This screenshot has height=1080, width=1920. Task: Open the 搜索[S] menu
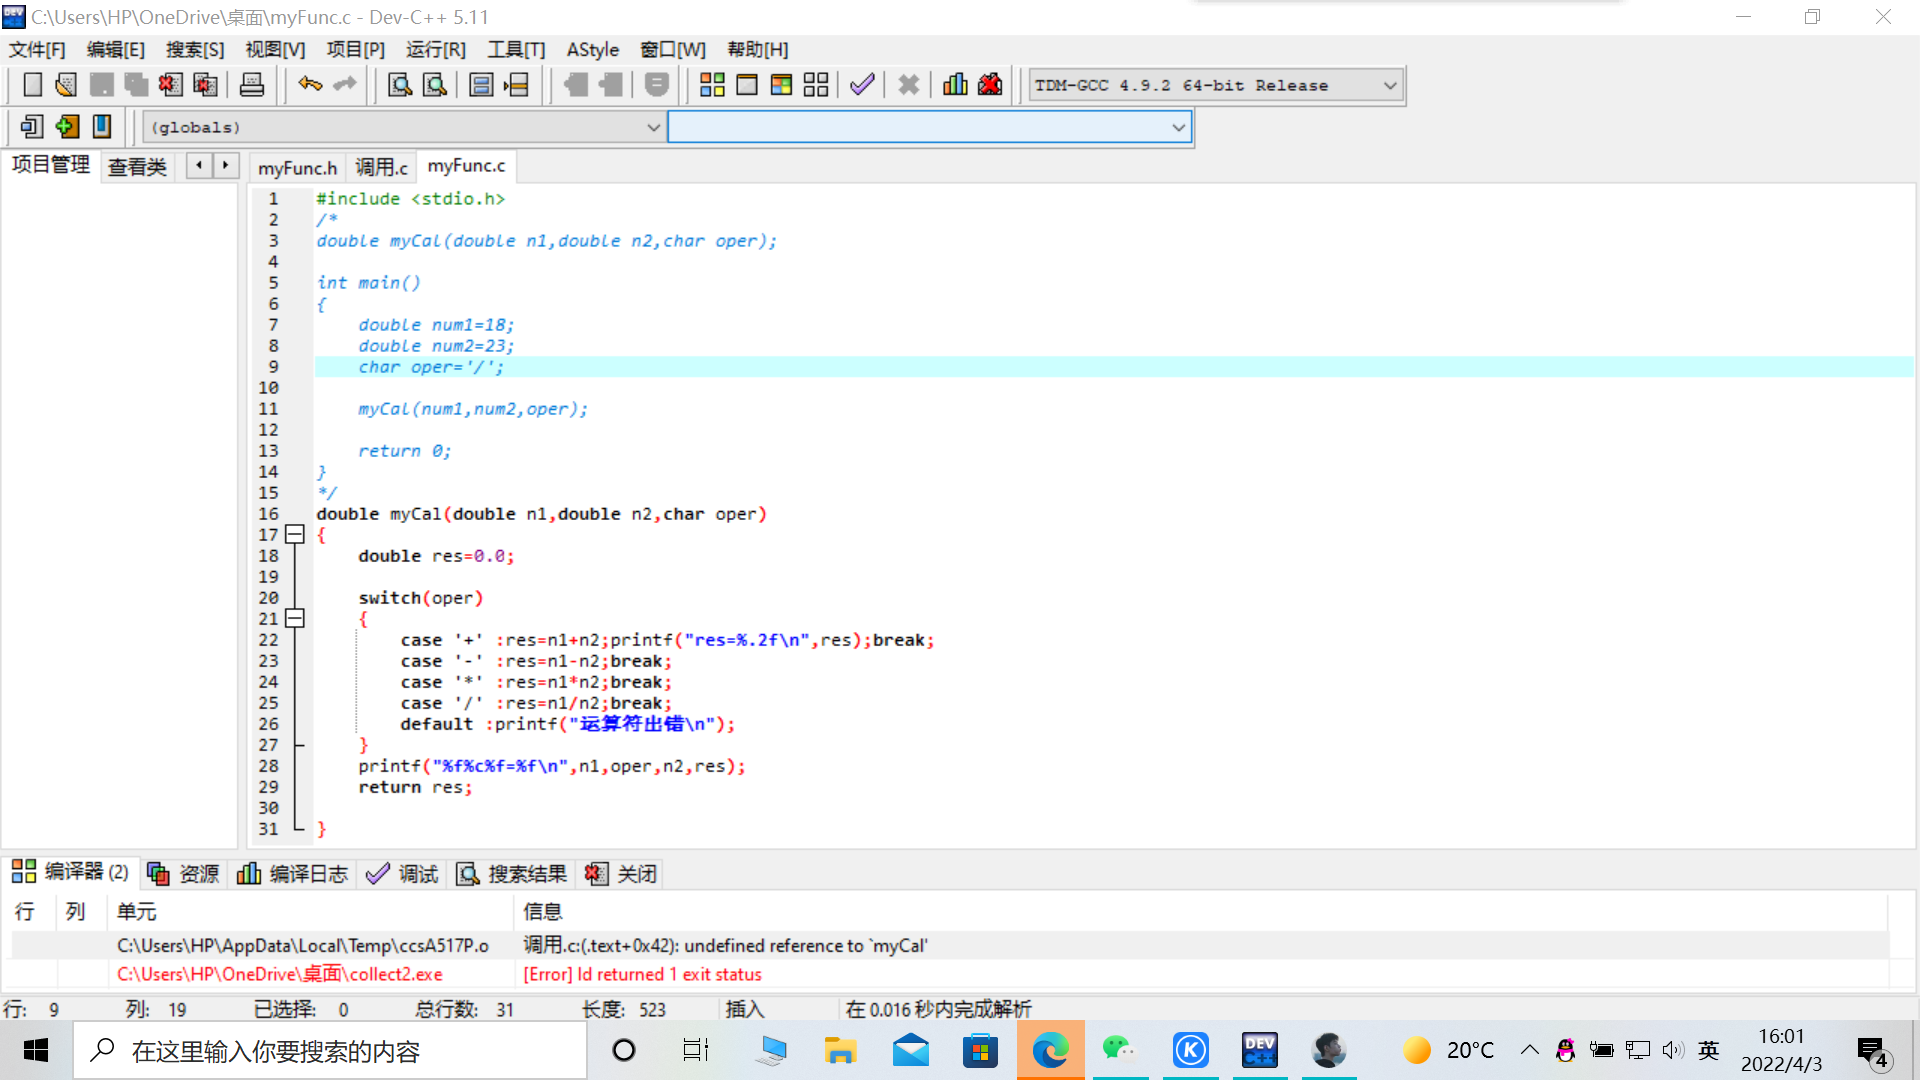click(195, 50)
